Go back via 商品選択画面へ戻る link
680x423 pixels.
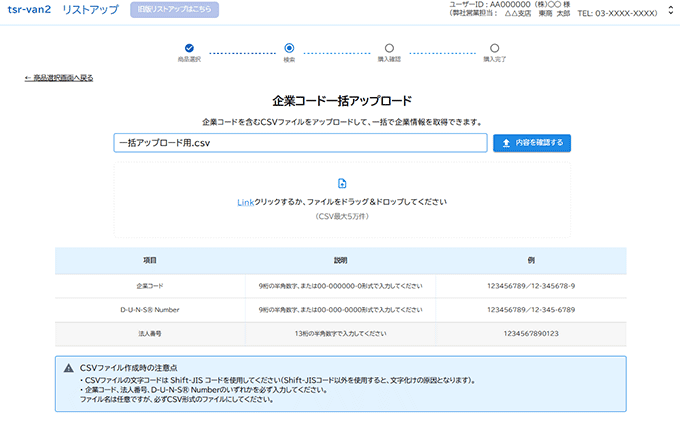59,77
